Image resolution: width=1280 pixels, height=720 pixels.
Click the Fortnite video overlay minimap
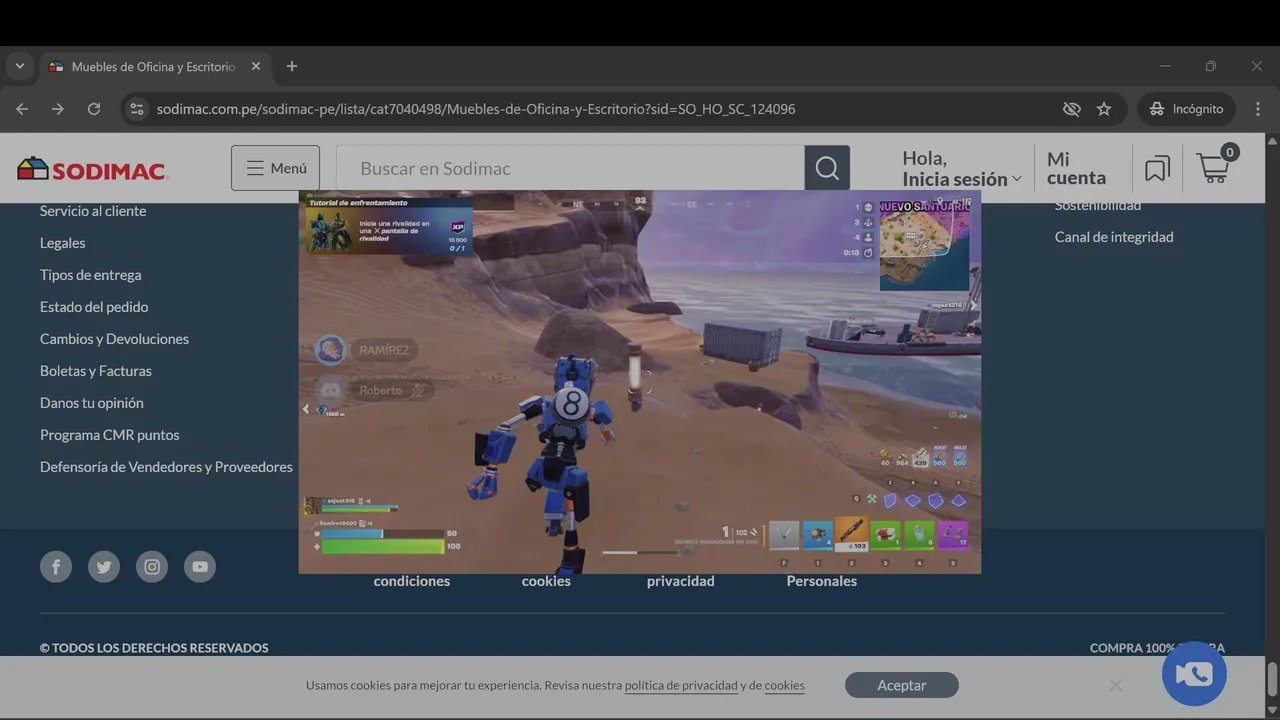925,247
